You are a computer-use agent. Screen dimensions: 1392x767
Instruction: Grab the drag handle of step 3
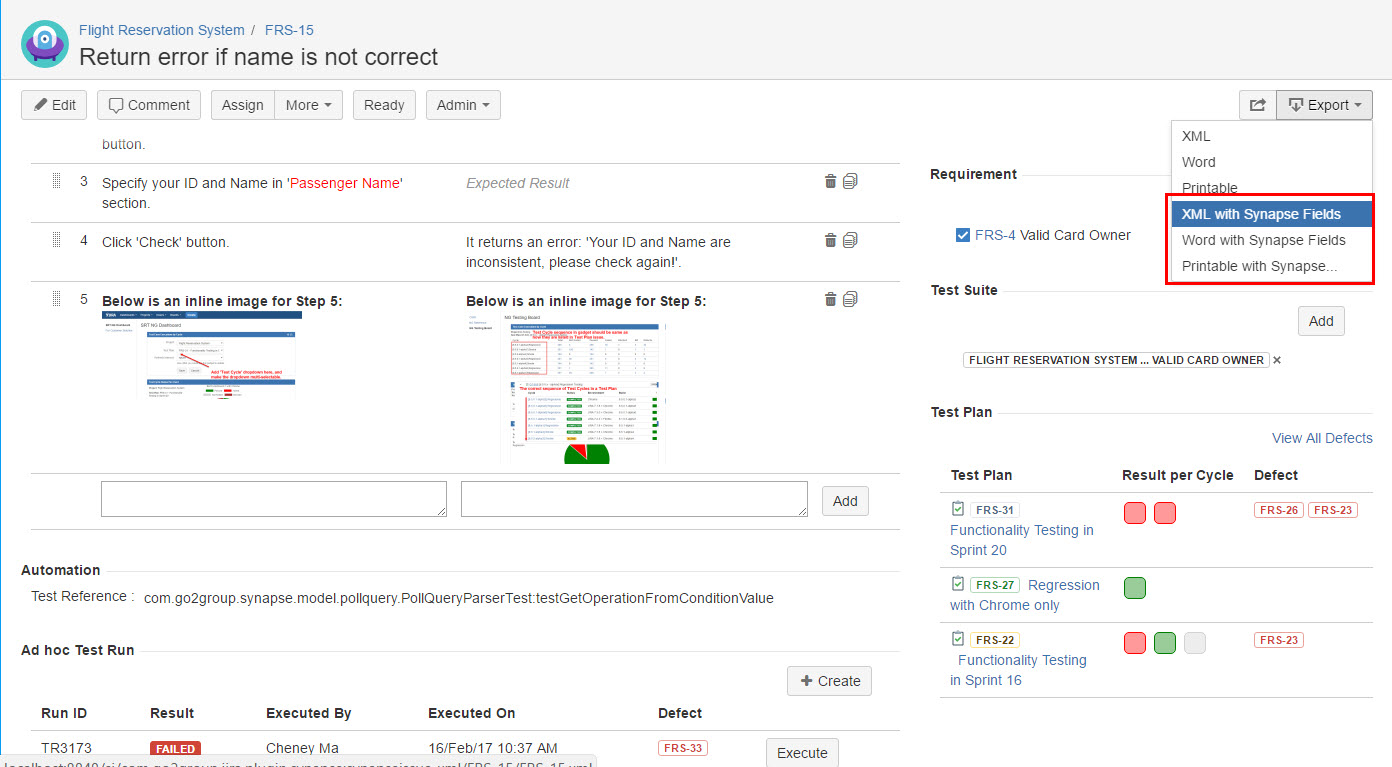tap(56, 181)
